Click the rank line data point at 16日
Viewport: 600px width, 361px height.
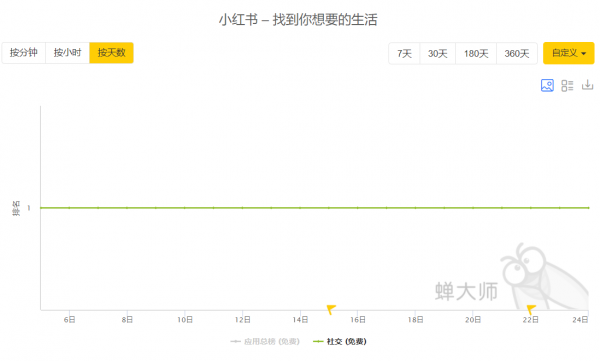tap(358, 208)
